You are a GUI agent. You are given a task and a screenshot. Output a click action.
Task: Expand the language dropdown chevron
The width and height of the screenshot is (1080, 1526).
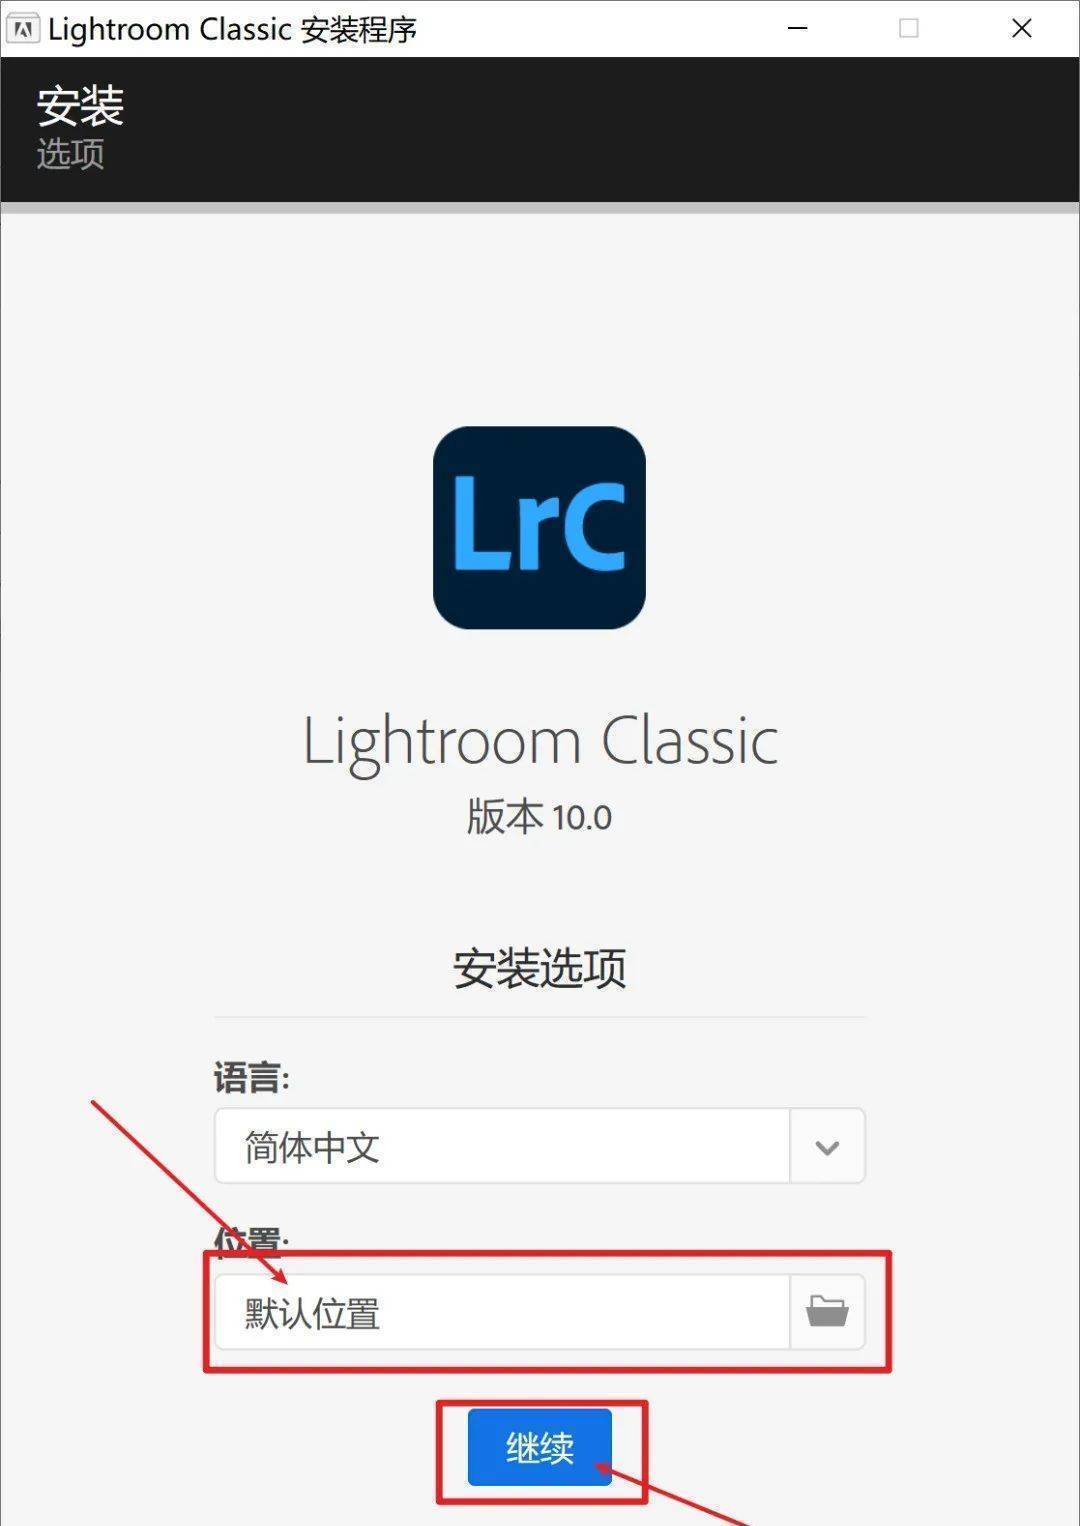[x=827, y=1146]
